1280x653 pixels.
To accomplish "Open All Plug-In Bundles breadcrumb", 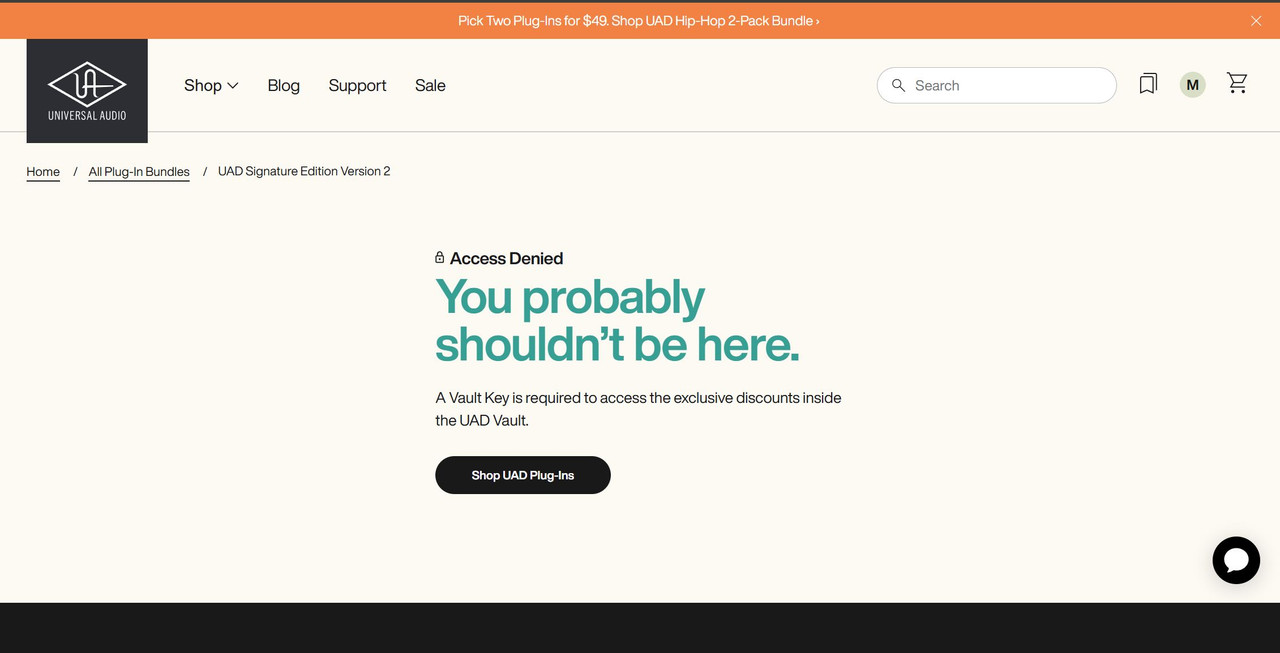I will pos(139,172).
